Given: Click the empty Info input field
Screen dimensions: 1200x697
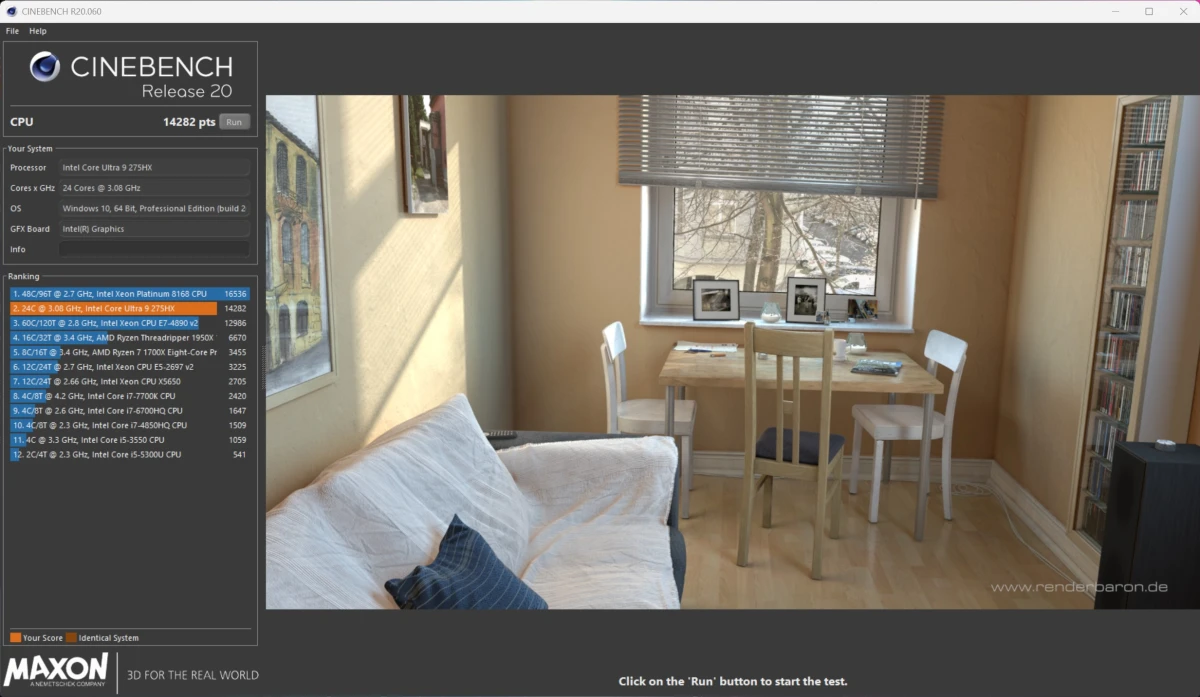Looking at the screenshot, I should 154,249.
